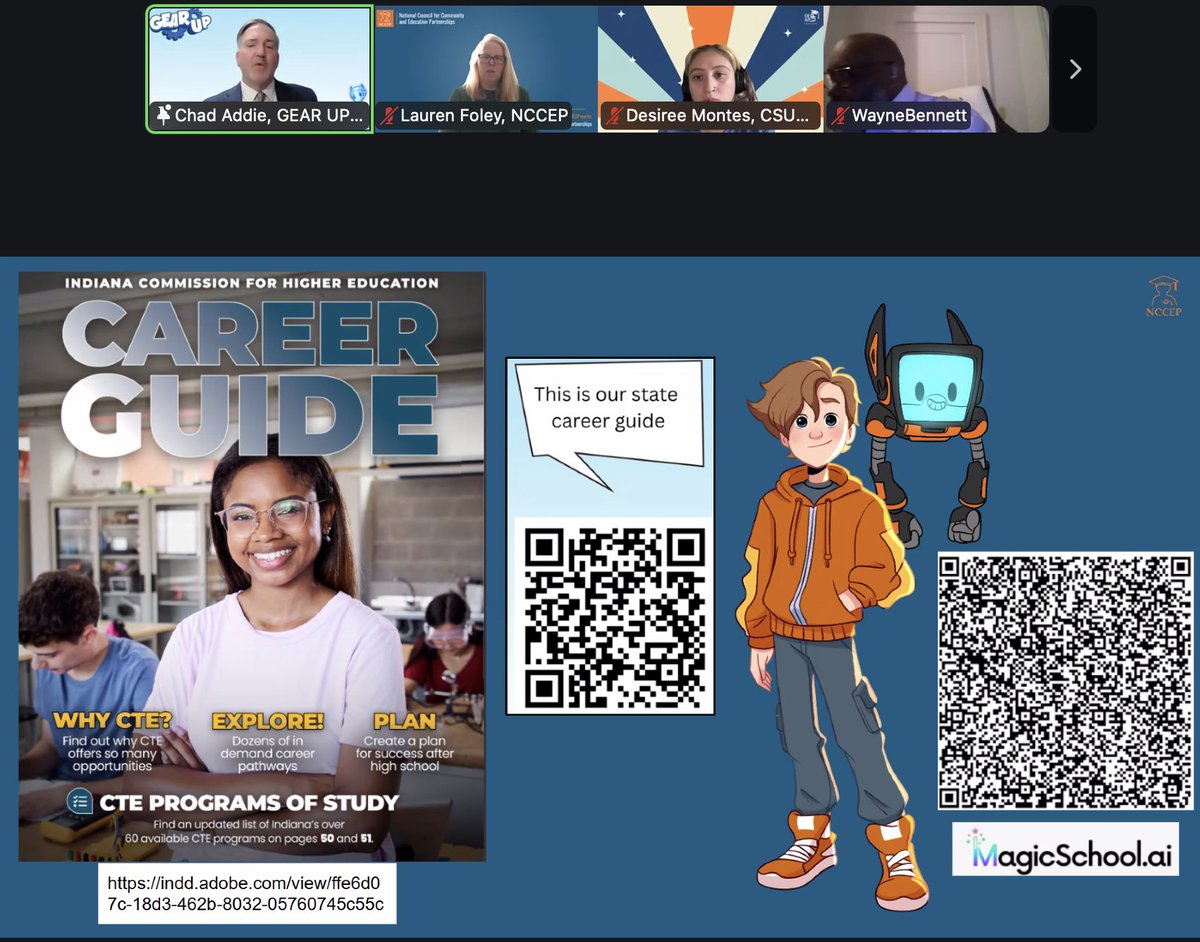Click the large MagicSchool QR code
The width and height of the screenshot is (1200, 942).
click(1066, 680)
